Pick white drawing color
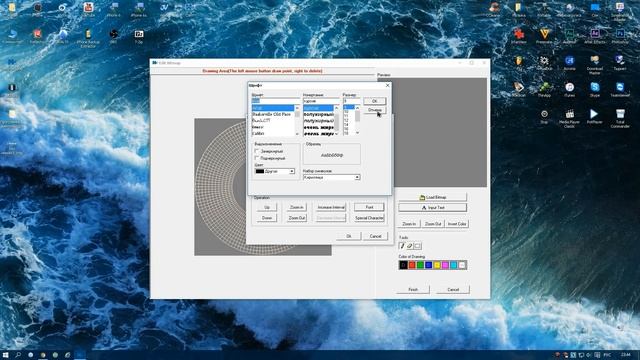Image resolution: width=640 pixels, height=360 pixels. tap(462, 265)
